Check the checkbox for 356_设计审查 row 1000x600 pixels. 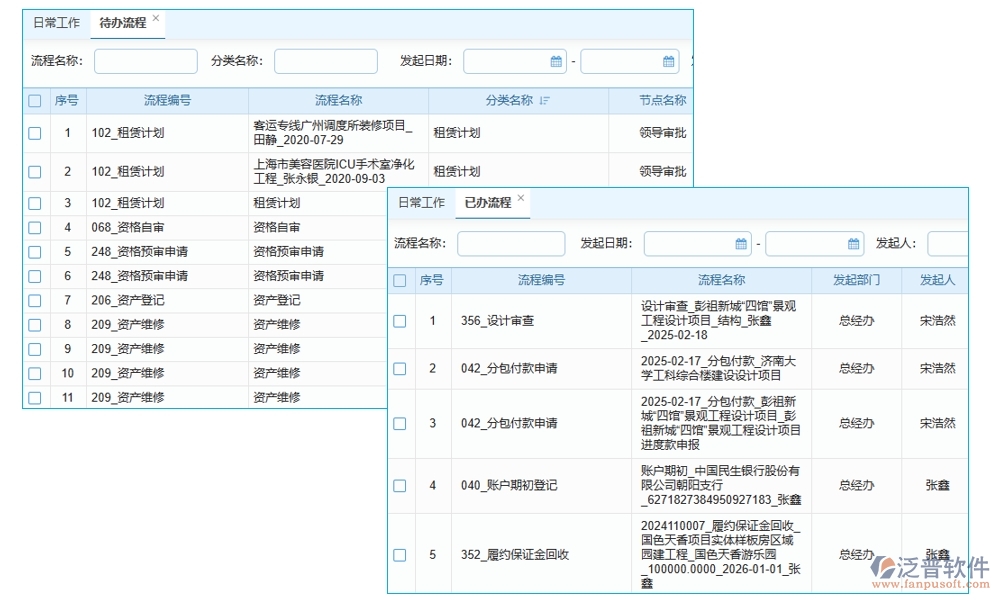coord(399,322)
